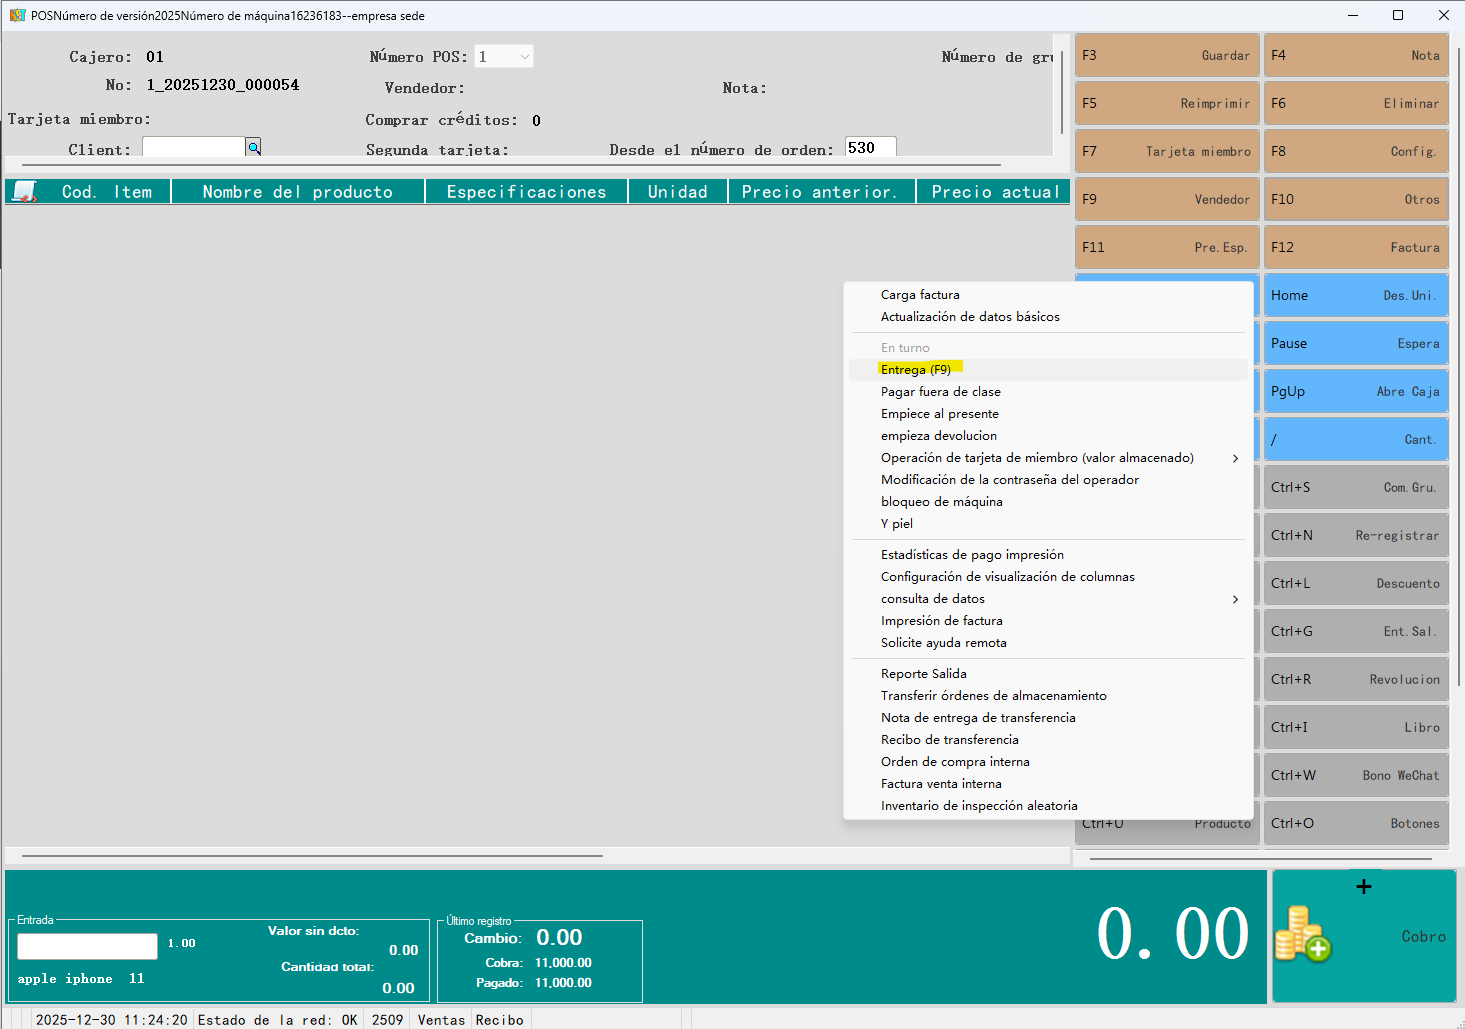Open the Número POS dropdown

(524, 57)
